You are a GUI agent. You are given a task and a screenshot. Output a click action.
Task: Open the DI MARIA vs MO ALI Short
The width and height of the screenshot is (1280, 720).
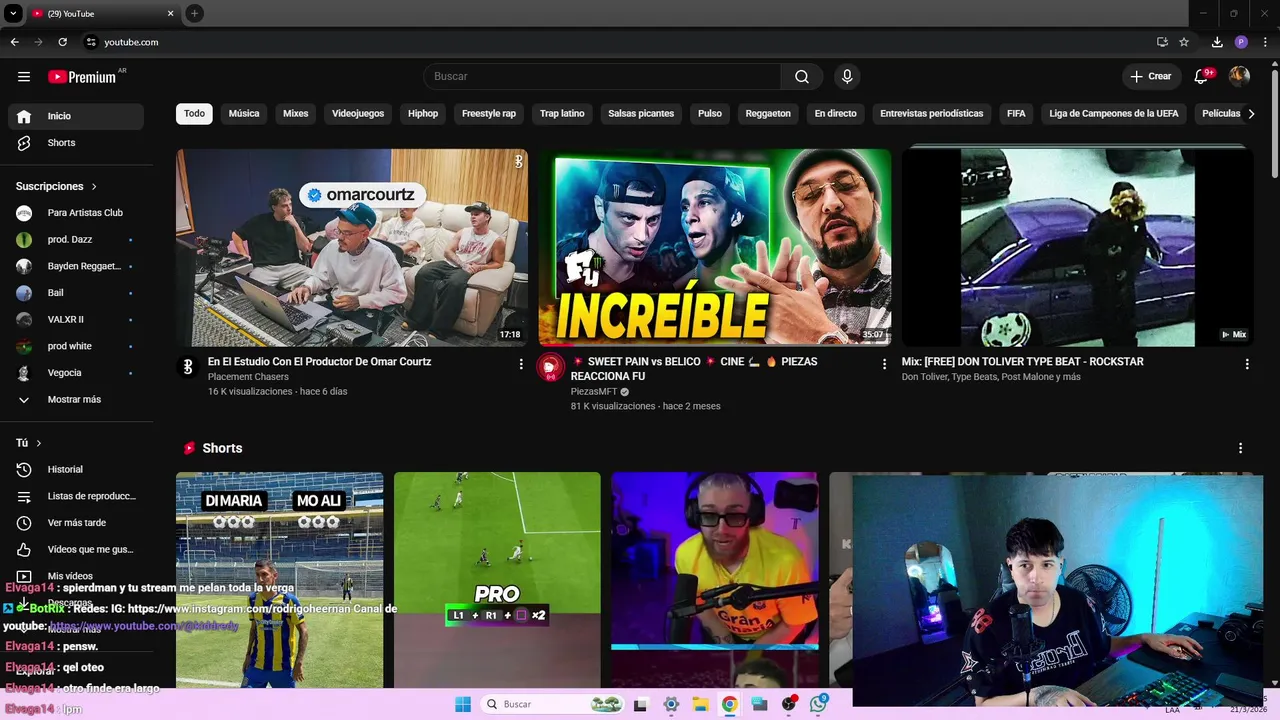coord(279,580)
